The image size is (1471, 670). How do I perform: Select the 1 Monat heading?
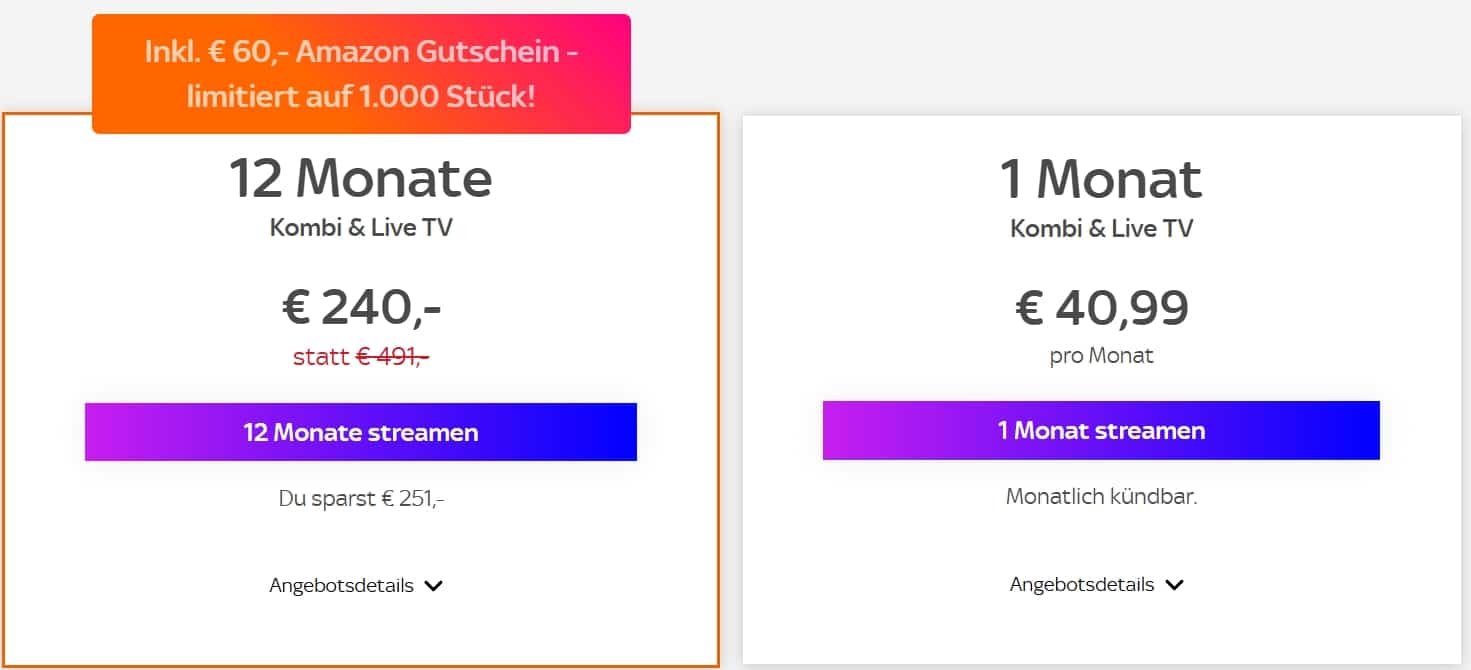(x=1101, y=179)
